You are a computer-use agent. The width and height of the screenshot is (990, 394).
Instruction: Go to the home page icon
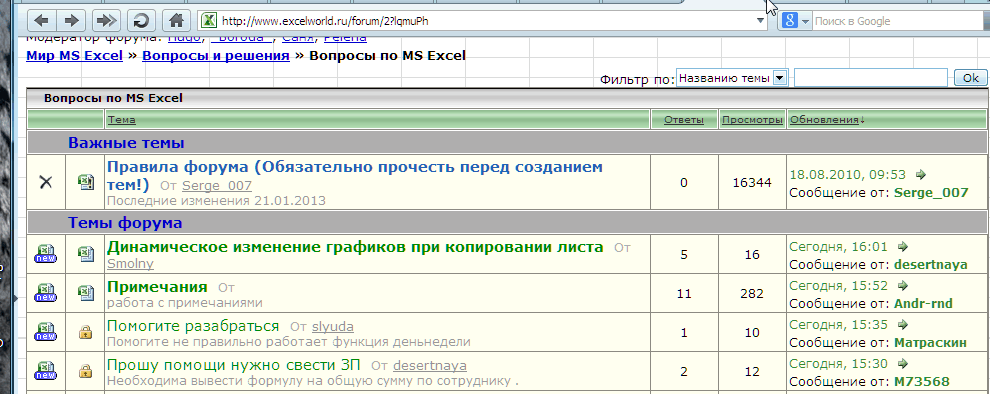(x=176, y=21)
